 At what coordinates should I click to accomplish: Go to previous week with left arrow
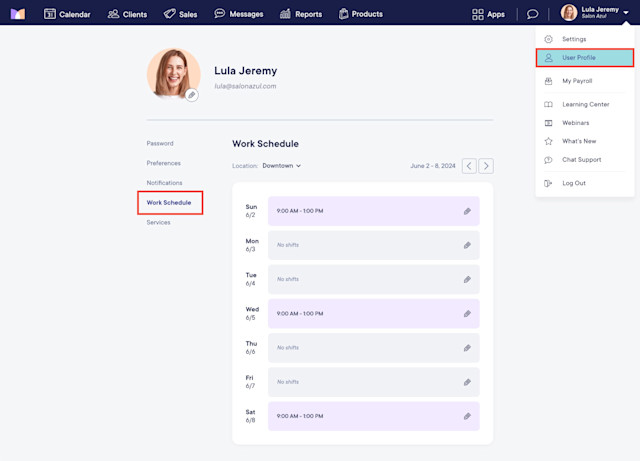(x=469, y=166)
